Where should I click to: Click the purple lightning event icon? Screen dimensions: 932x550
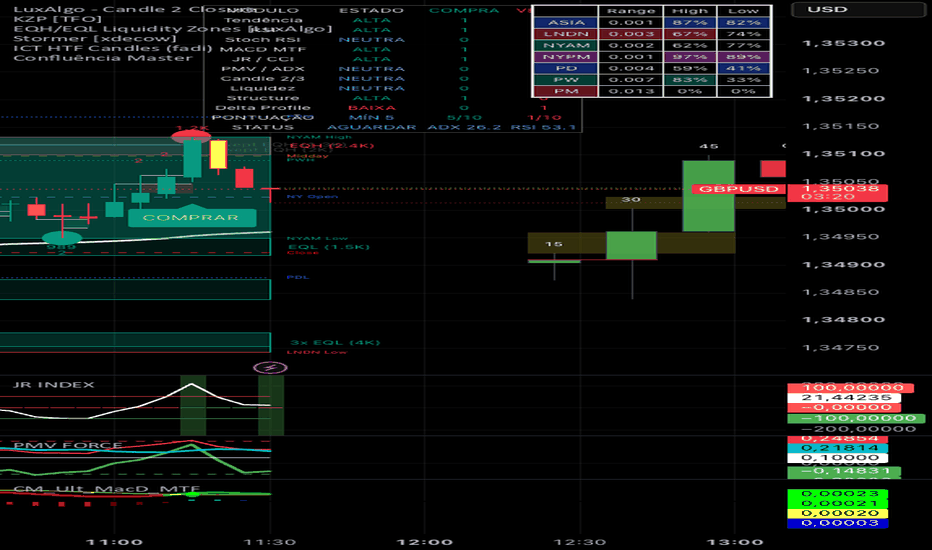(270, 368)
